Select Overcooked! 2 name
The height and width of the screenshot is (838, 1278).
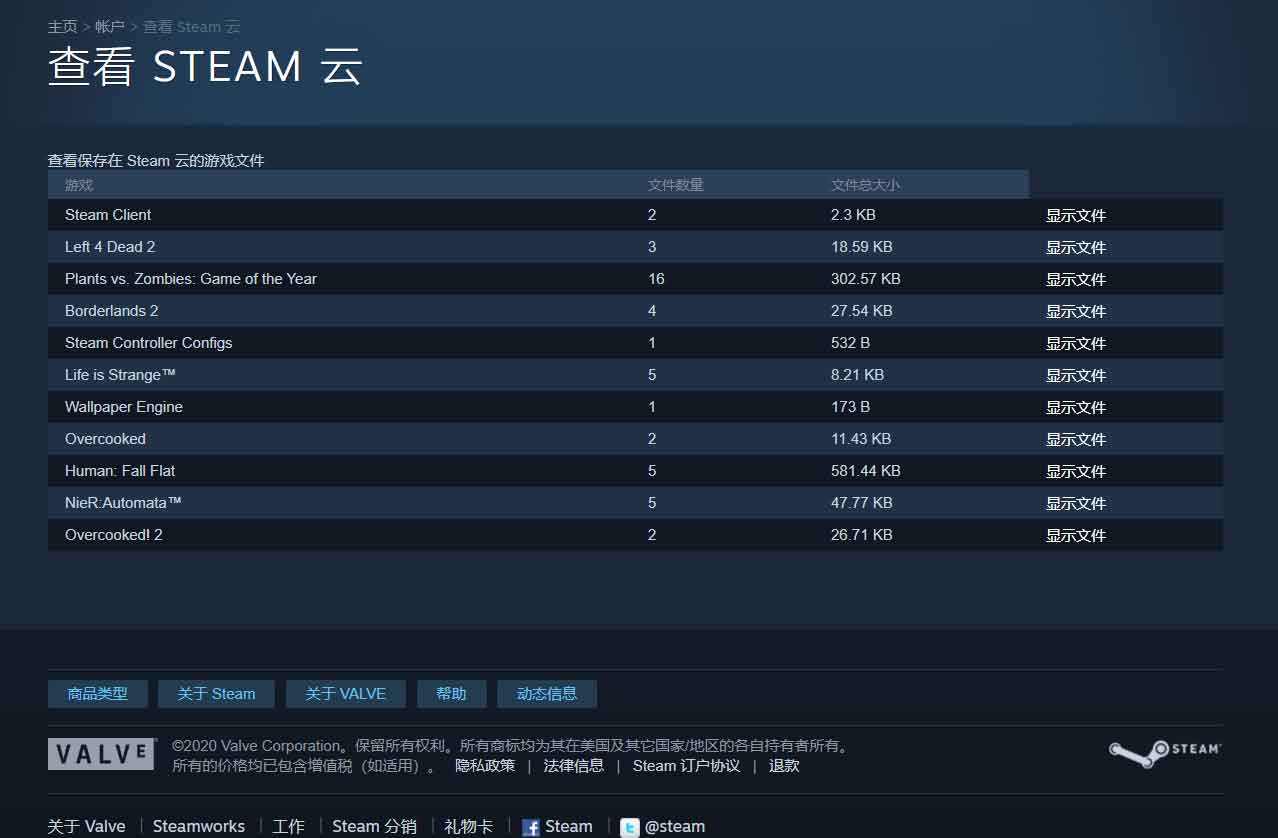(x=114, y=535)
